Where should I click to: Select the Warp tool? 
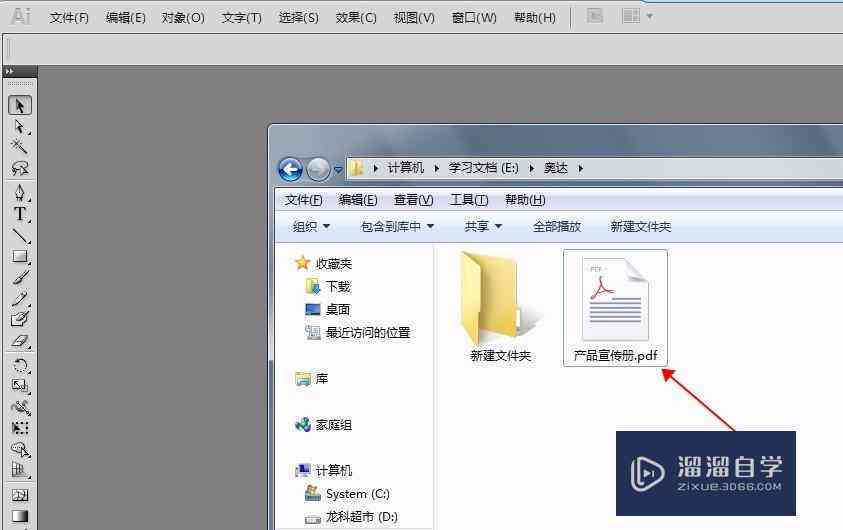(x=20, y=407)
